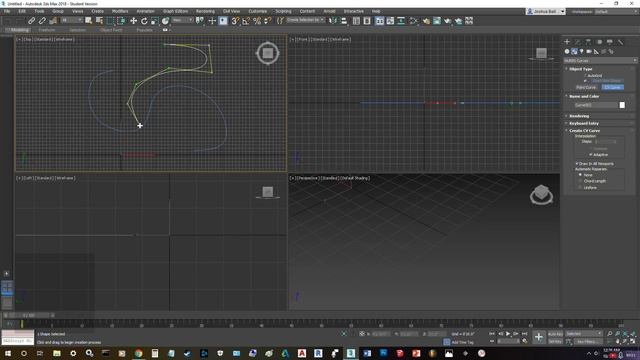Viewport: 640px width, 360px height.
Task: Open the Create Selection Set dropdown
Action: tap(305, 20)
